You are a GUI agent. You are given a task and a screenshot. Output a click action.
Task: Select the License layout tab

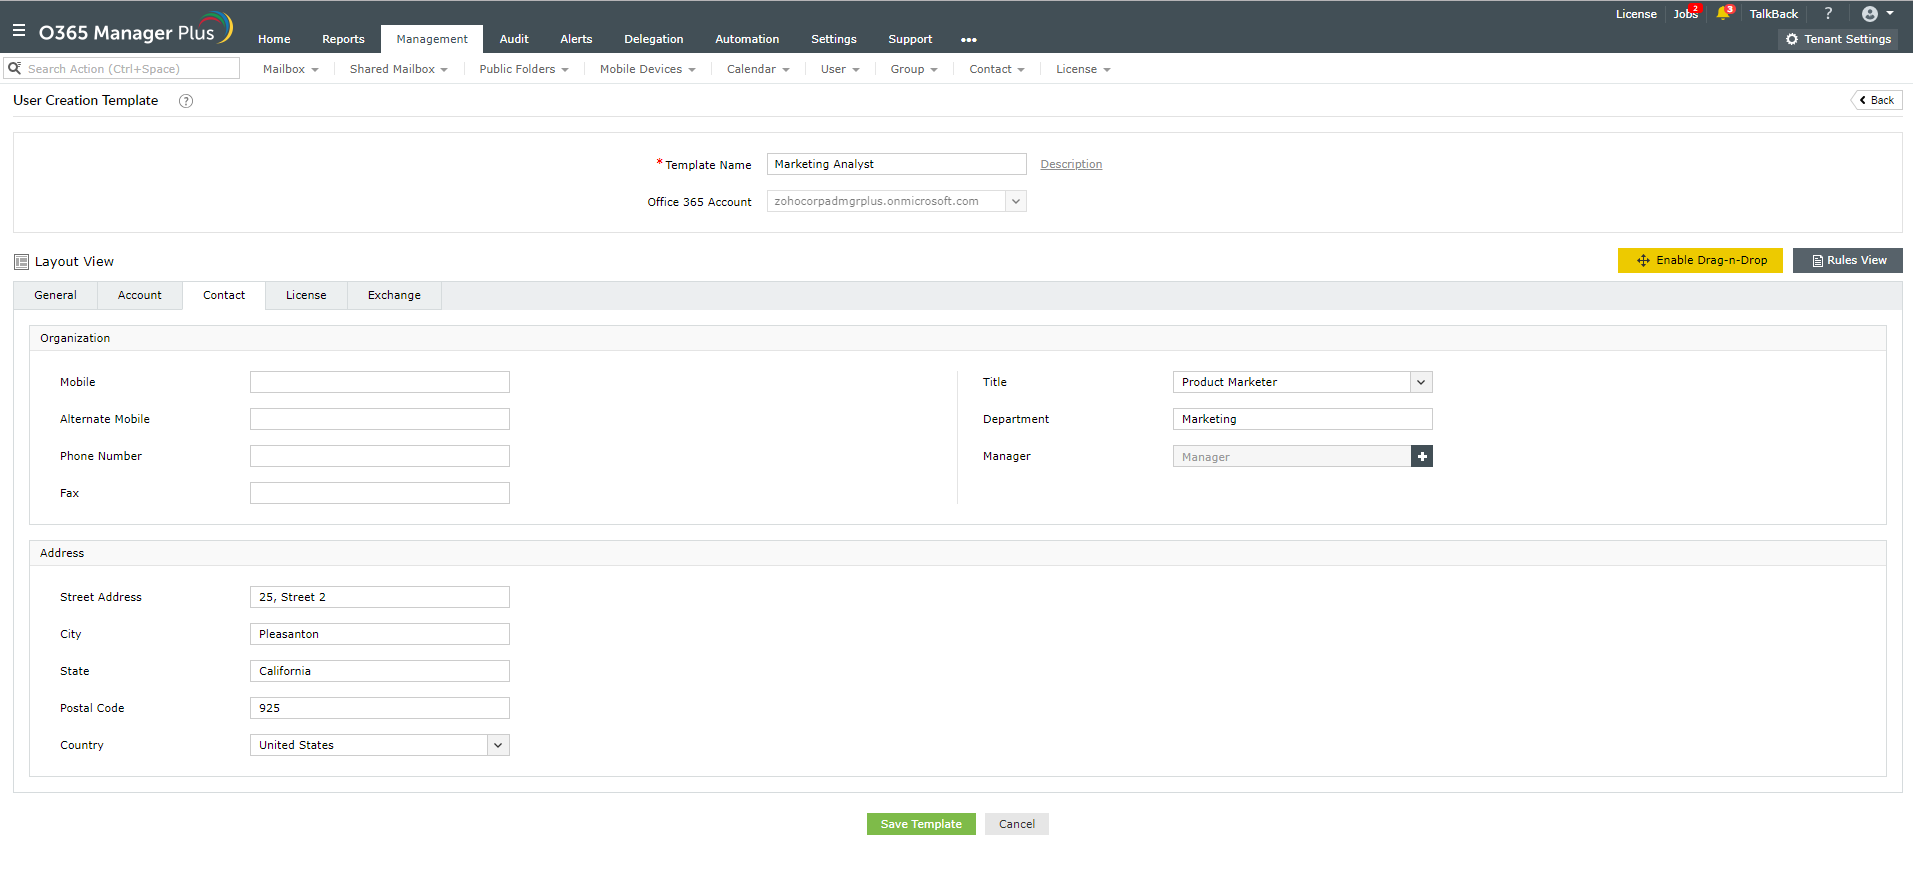point(306,296)
